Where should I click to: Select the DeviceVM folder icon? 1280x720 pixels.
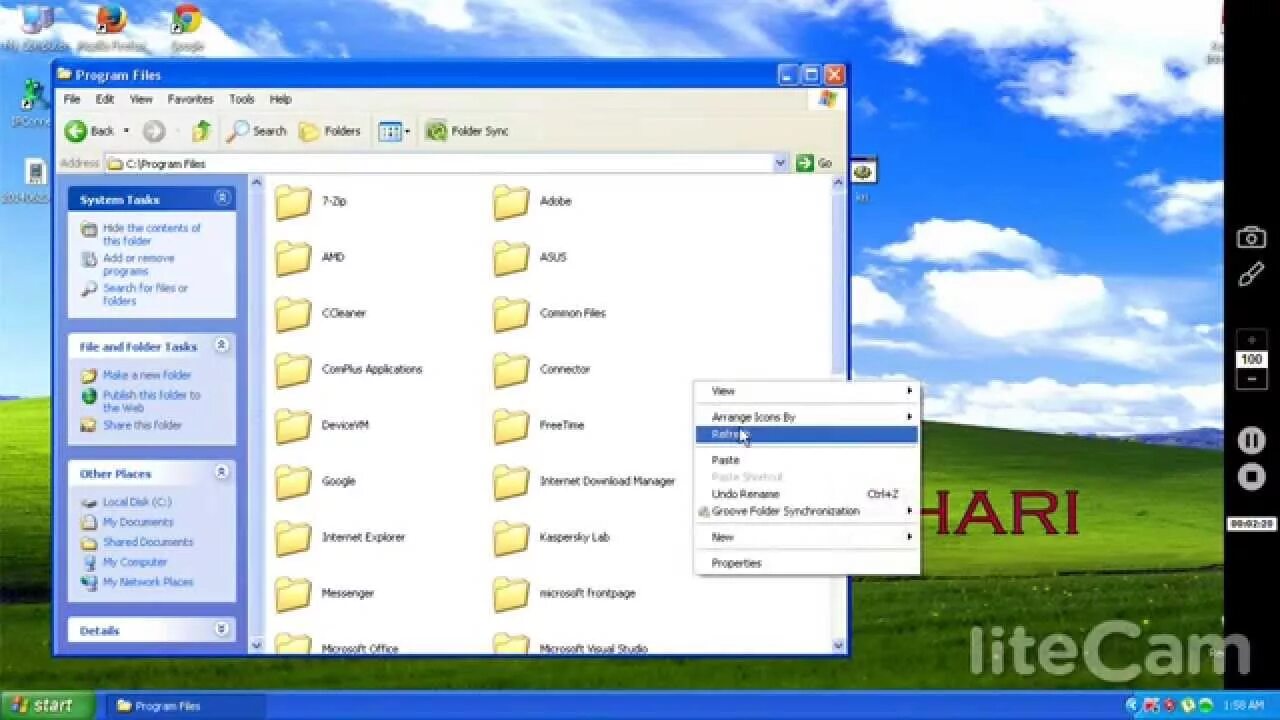(293, 425)
